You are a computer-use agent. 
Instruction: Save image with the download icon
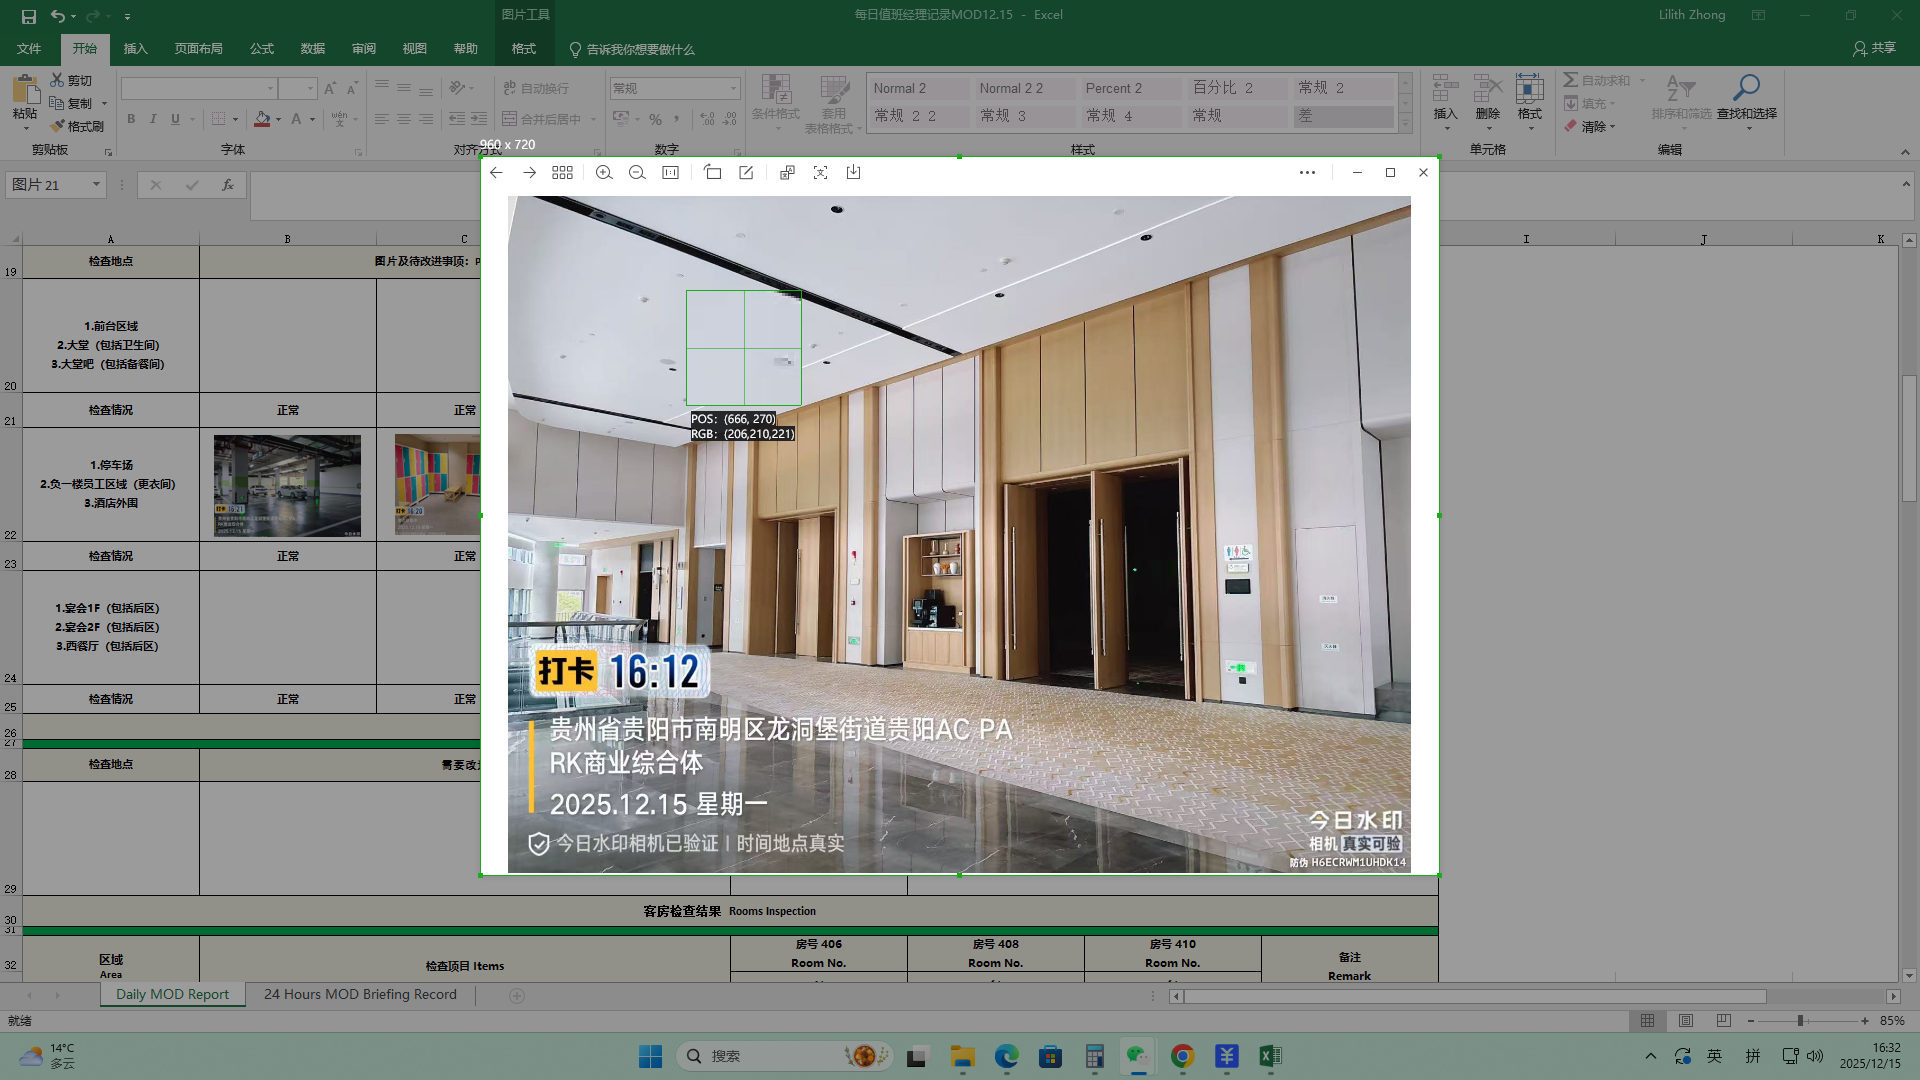pos(853,173)
